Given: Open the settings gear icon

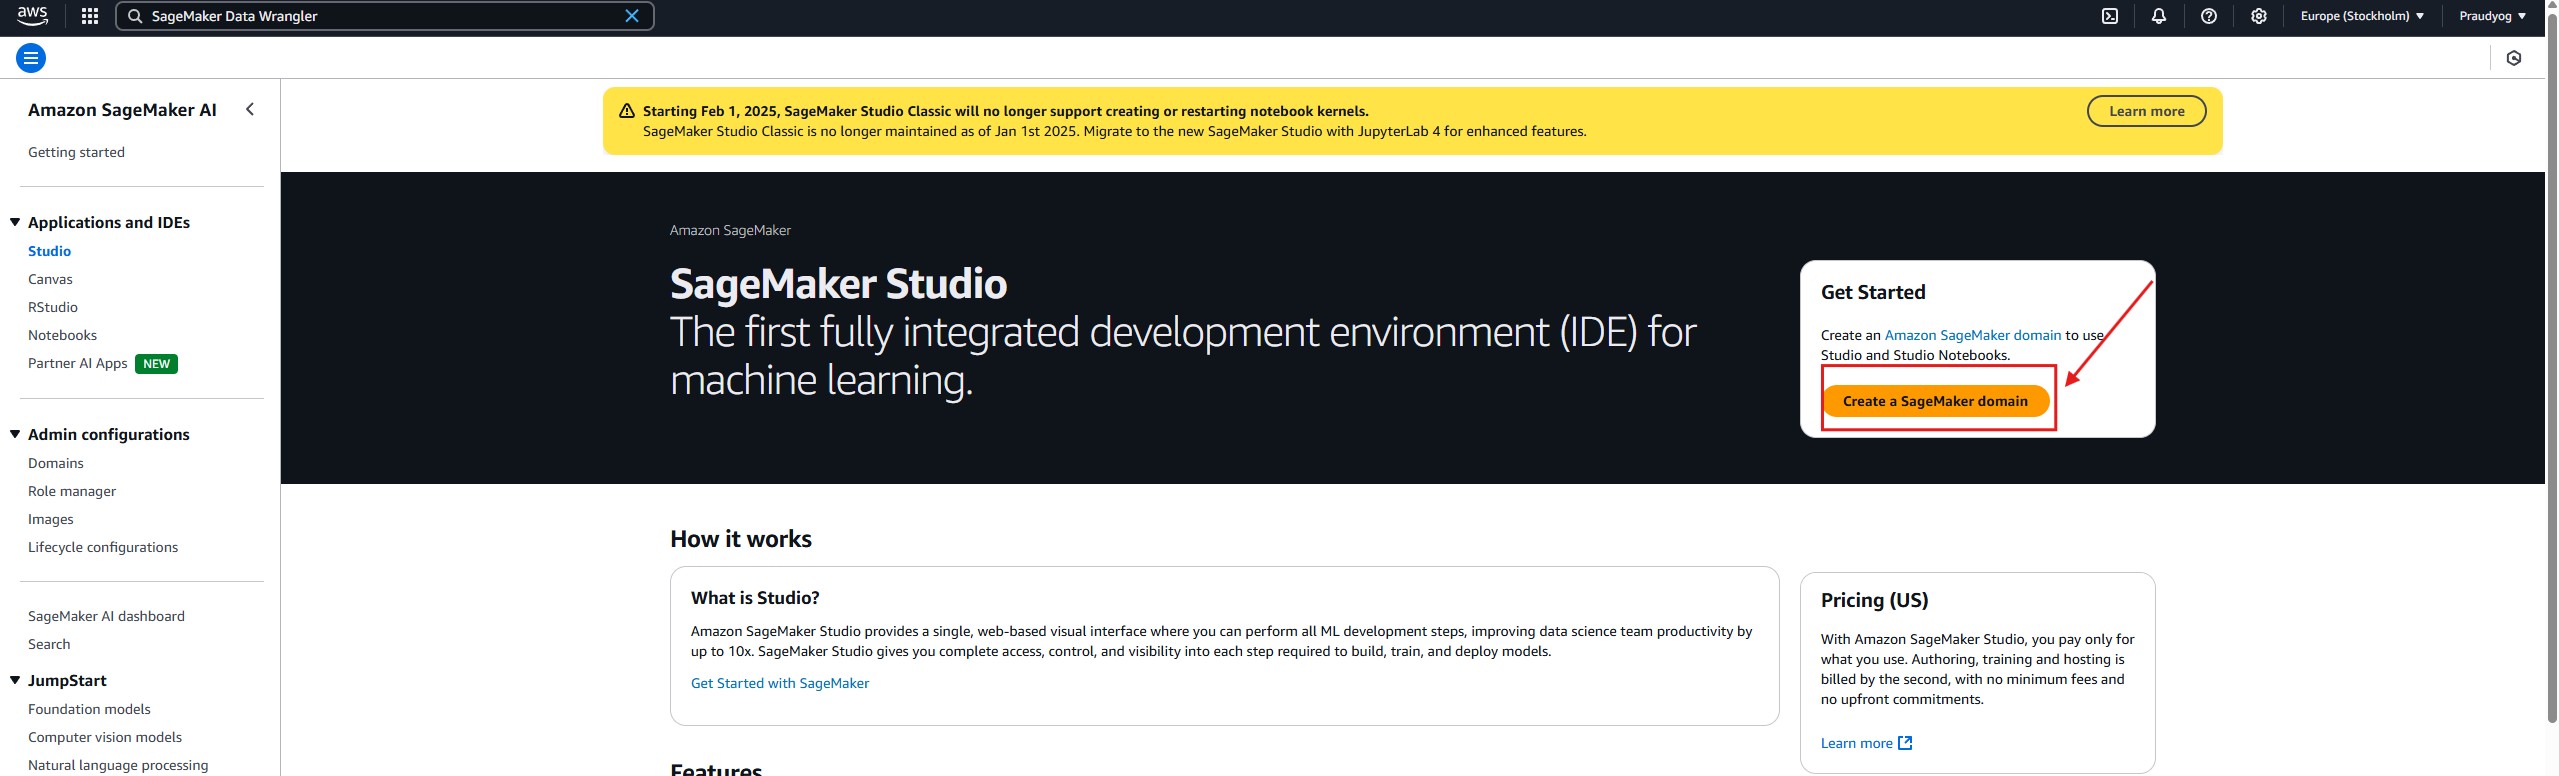Looking at the screenshot, I should tap(2259, 16).
